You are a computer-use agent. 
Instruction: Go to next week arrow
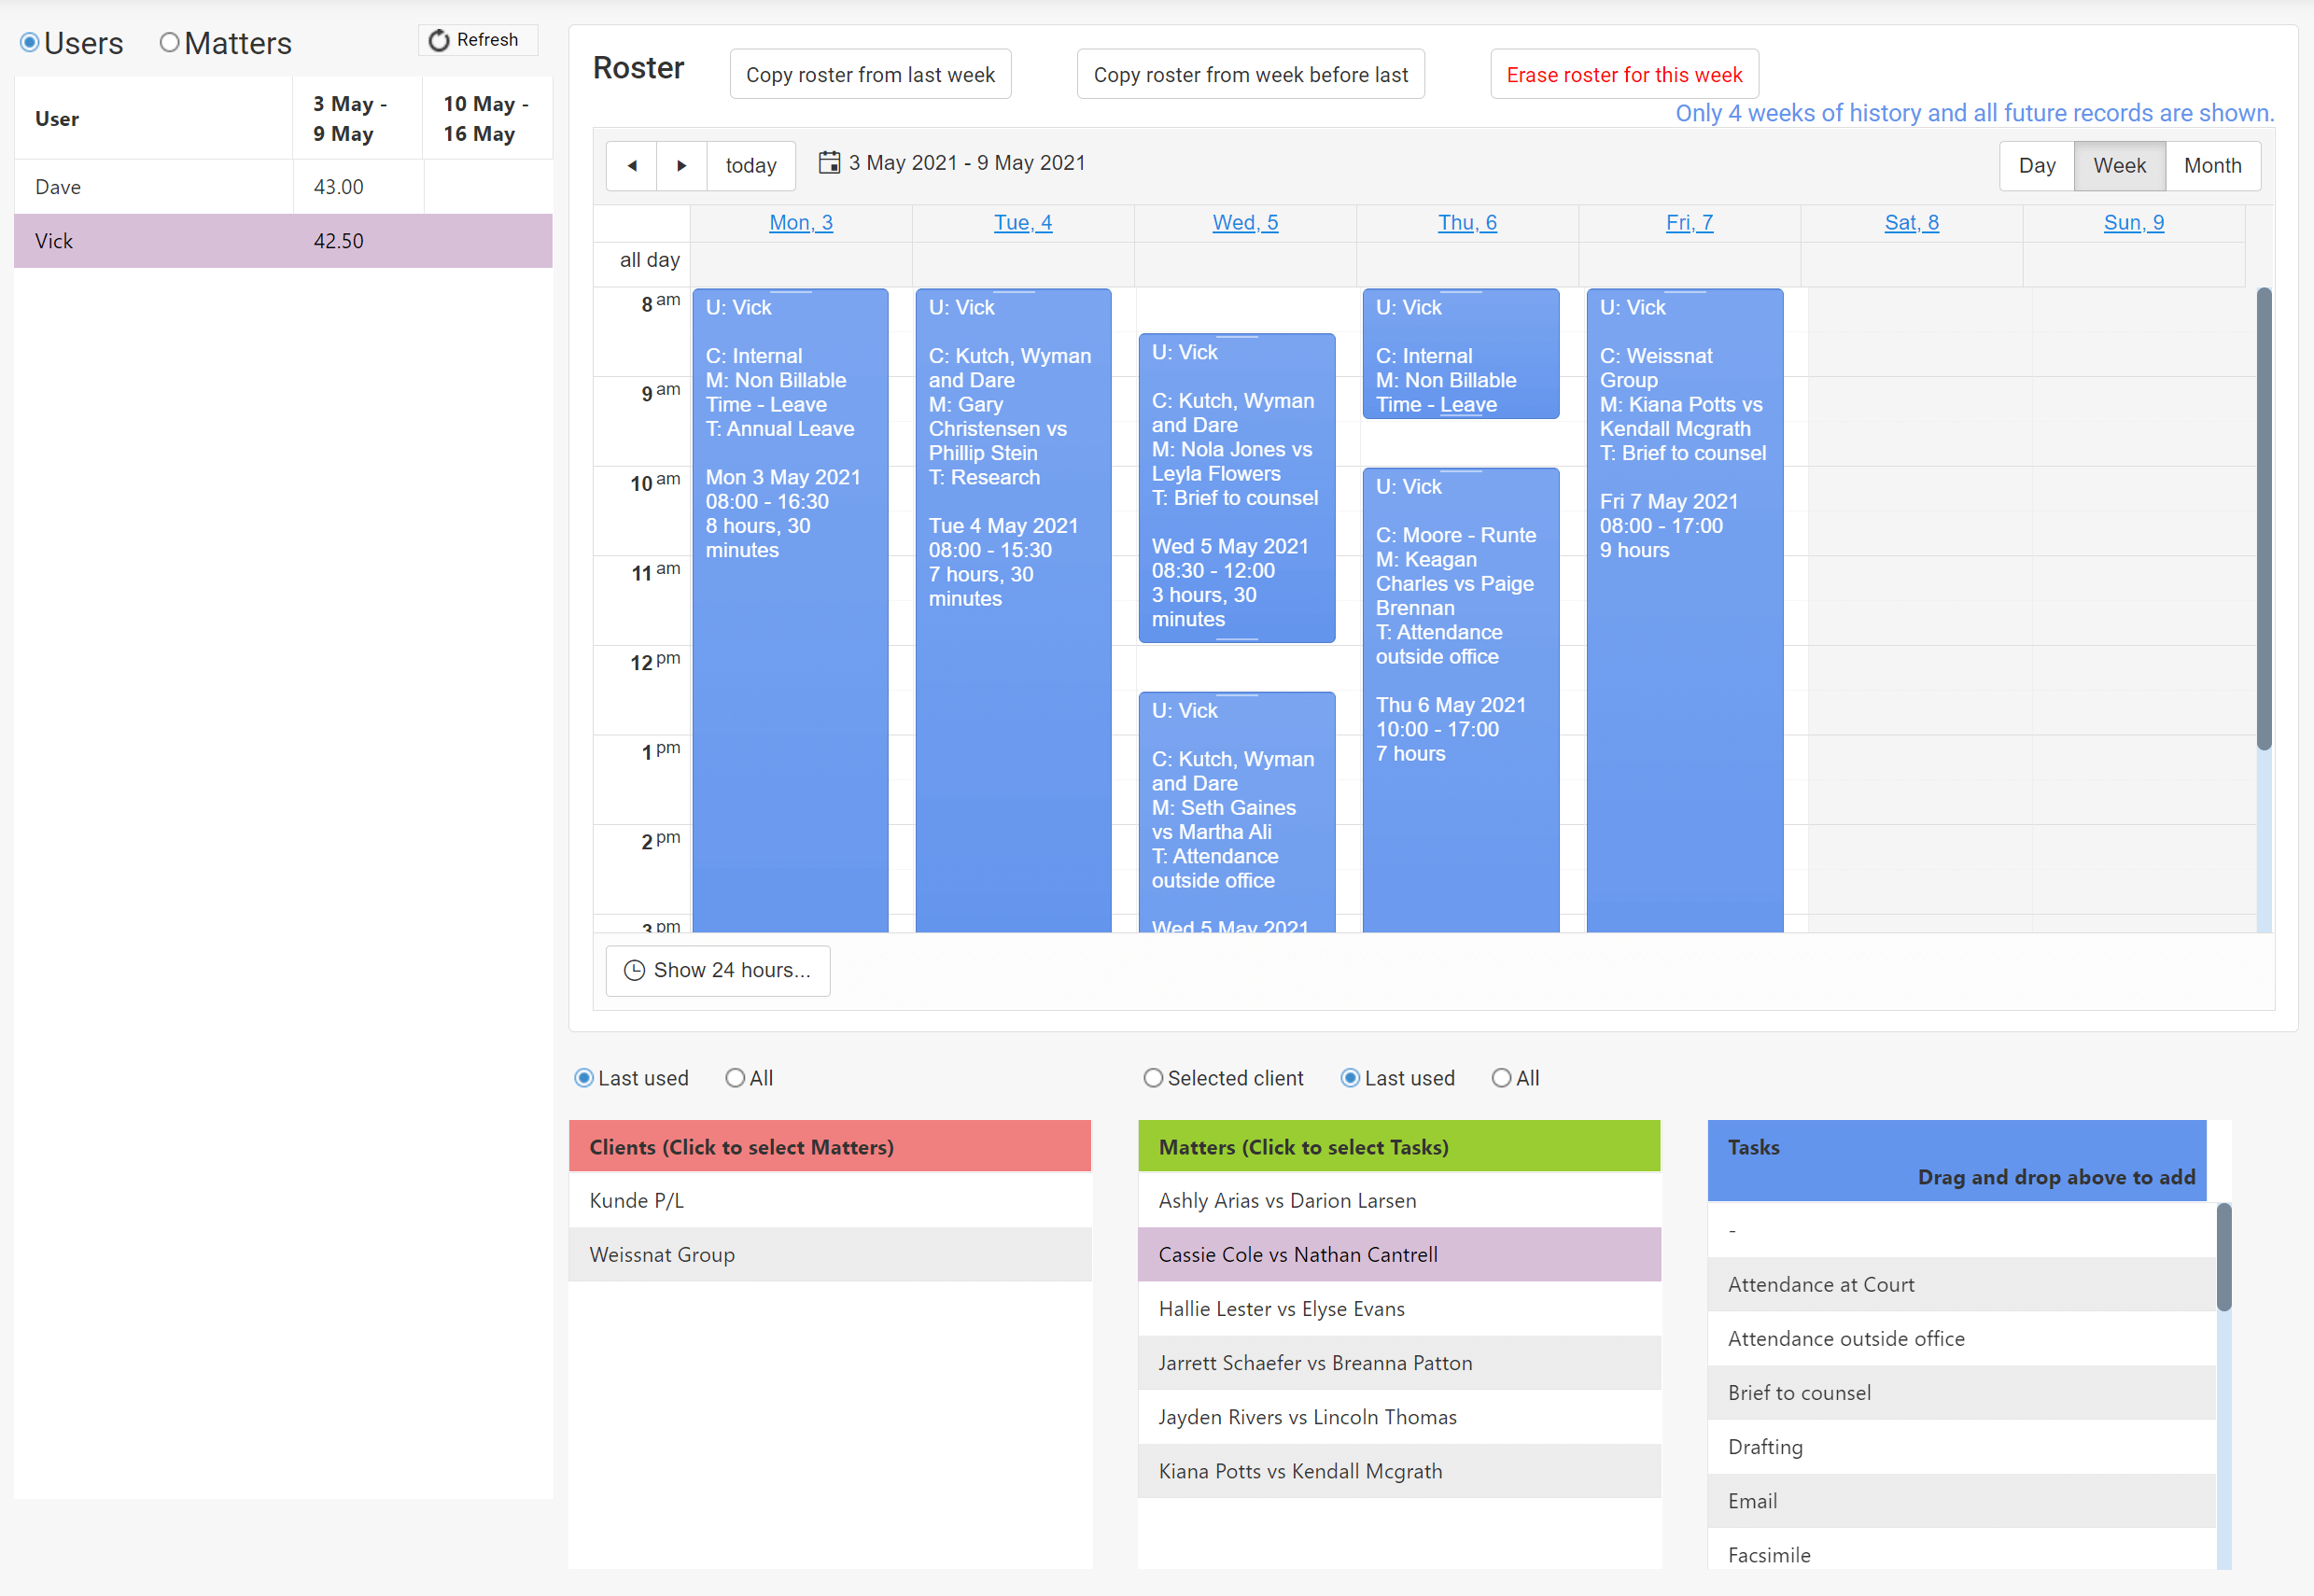(x=682, y=166)
